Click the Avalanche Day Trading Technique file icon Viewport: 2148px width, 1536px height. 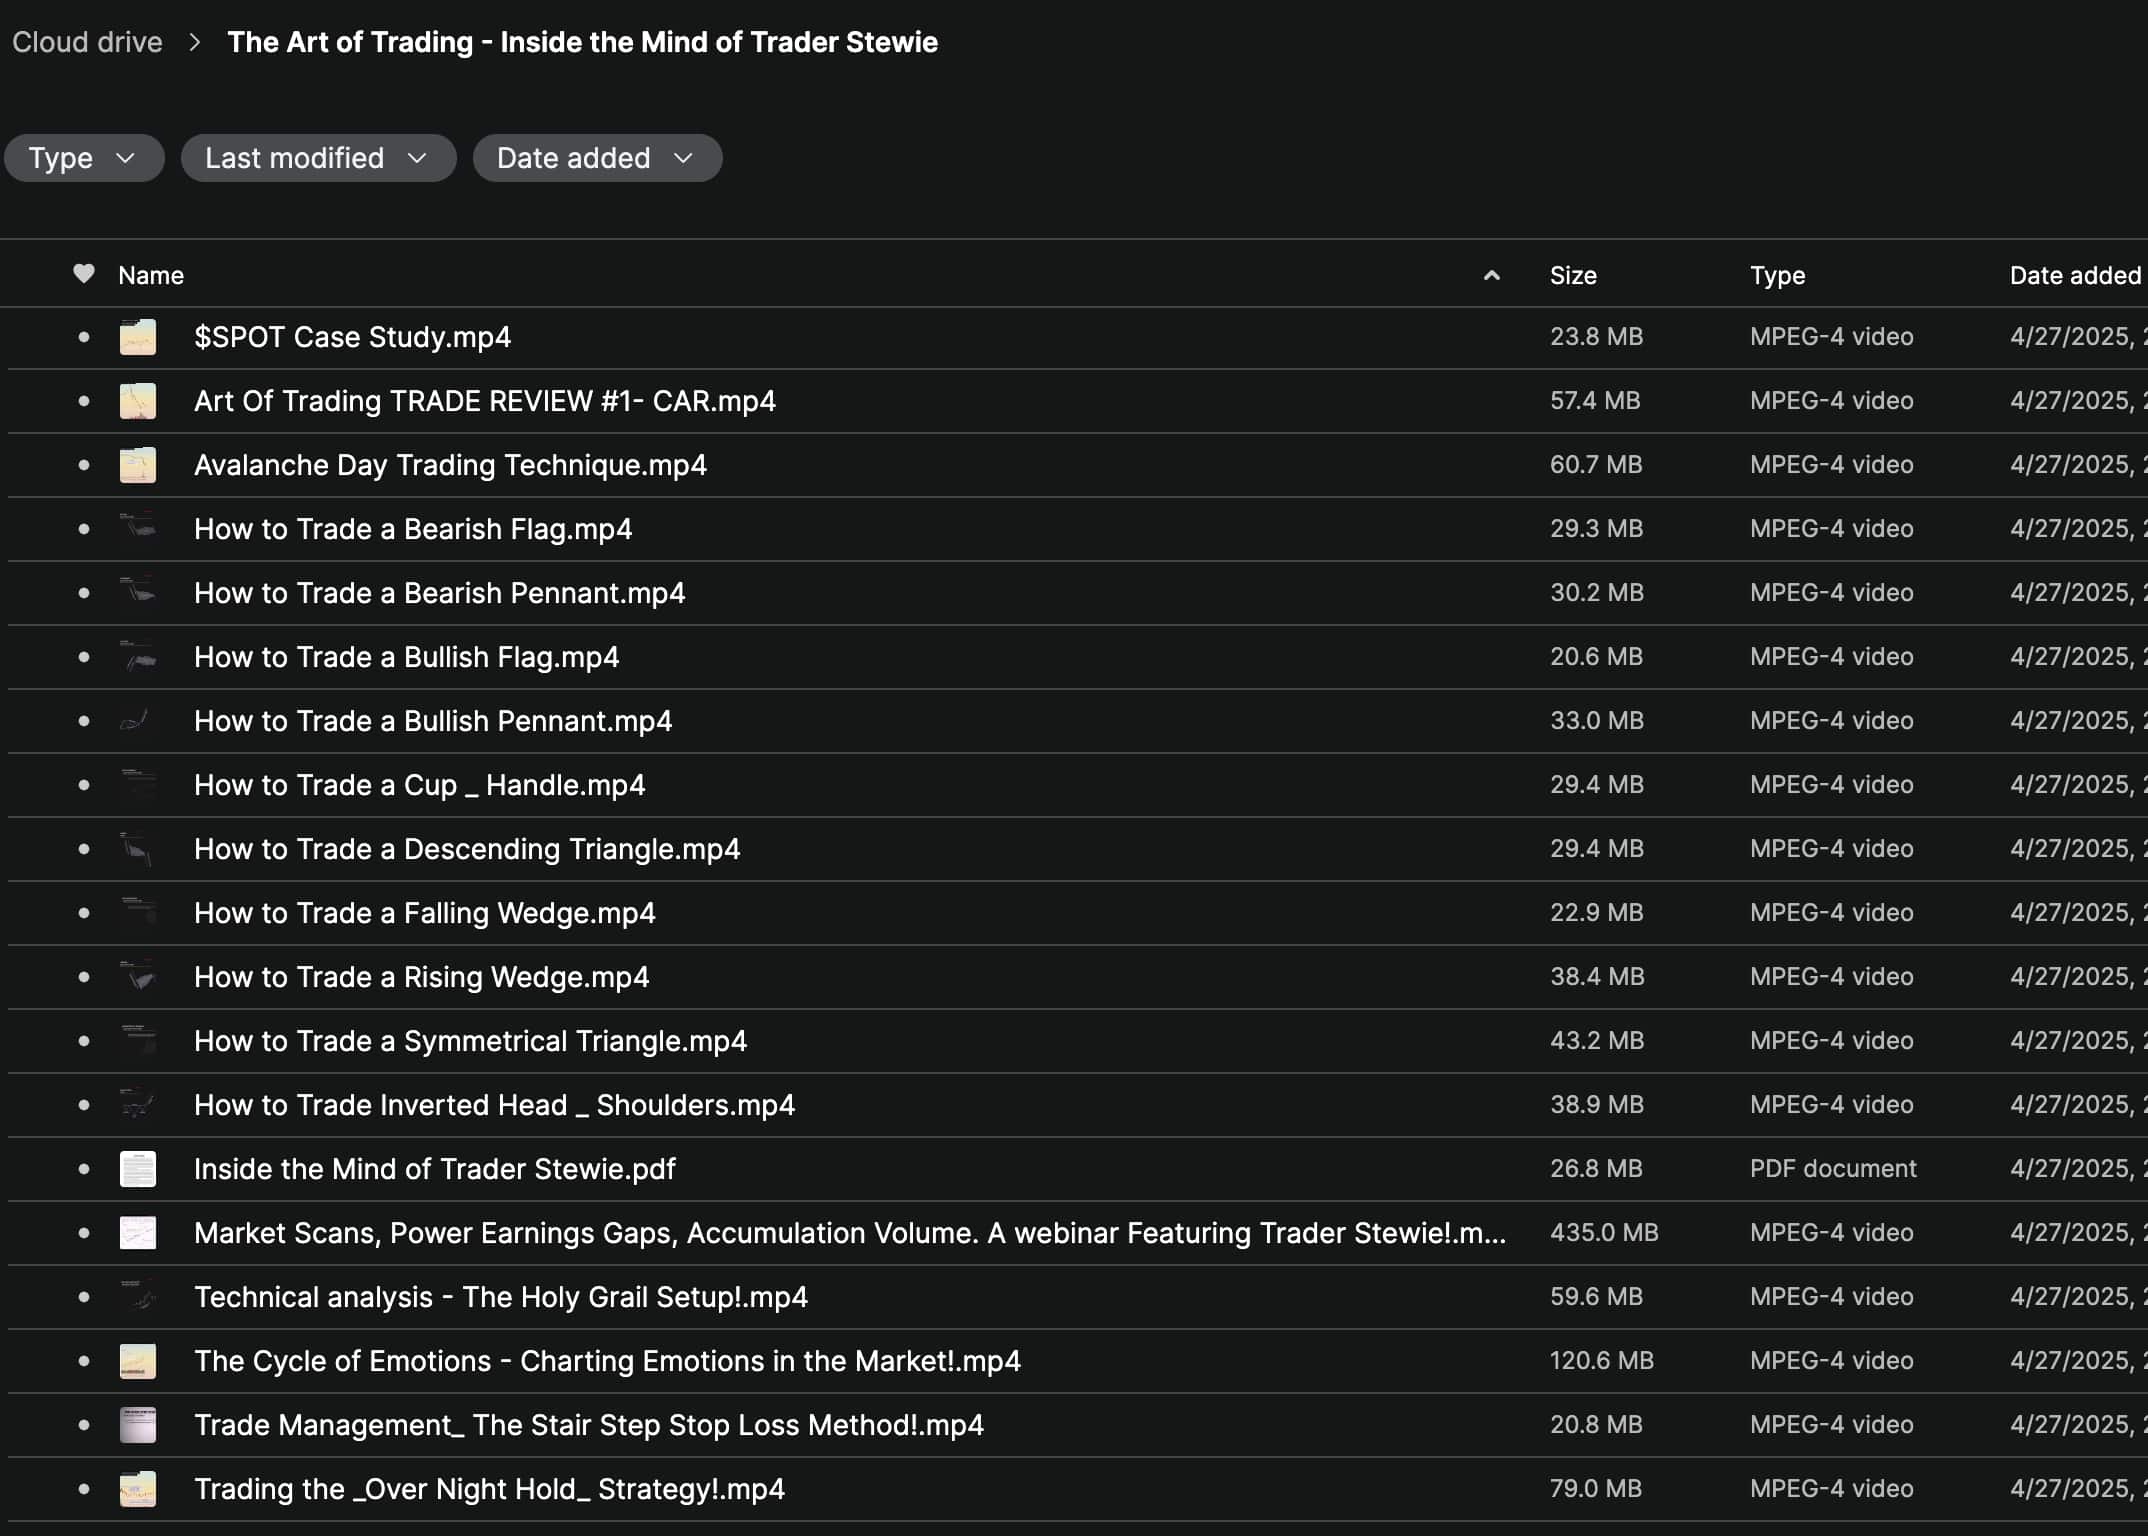138,465
